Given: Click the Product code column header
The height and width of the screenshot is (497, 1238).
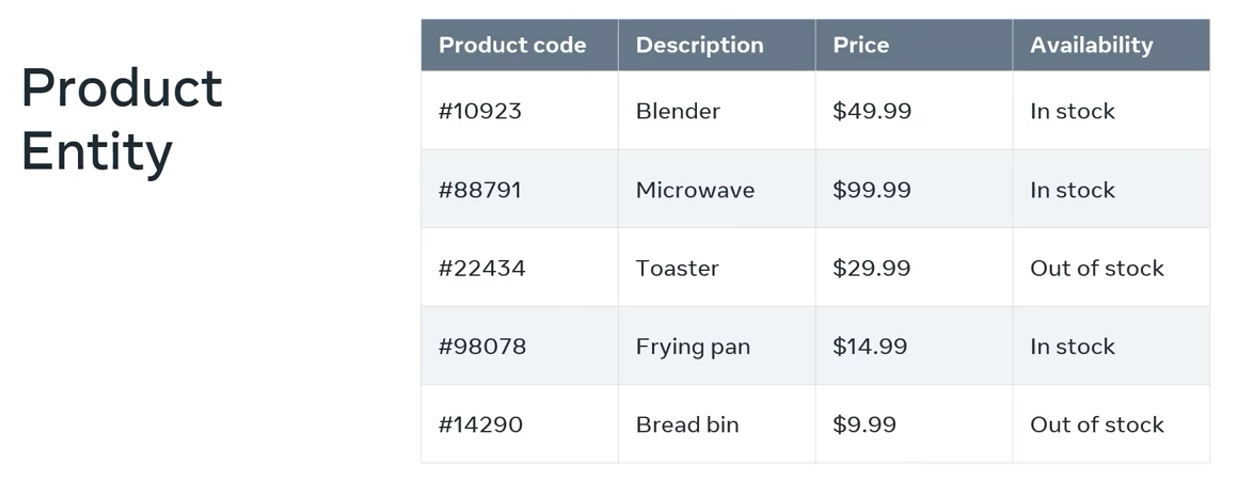Looking at the screenshot, I should 512,45.
